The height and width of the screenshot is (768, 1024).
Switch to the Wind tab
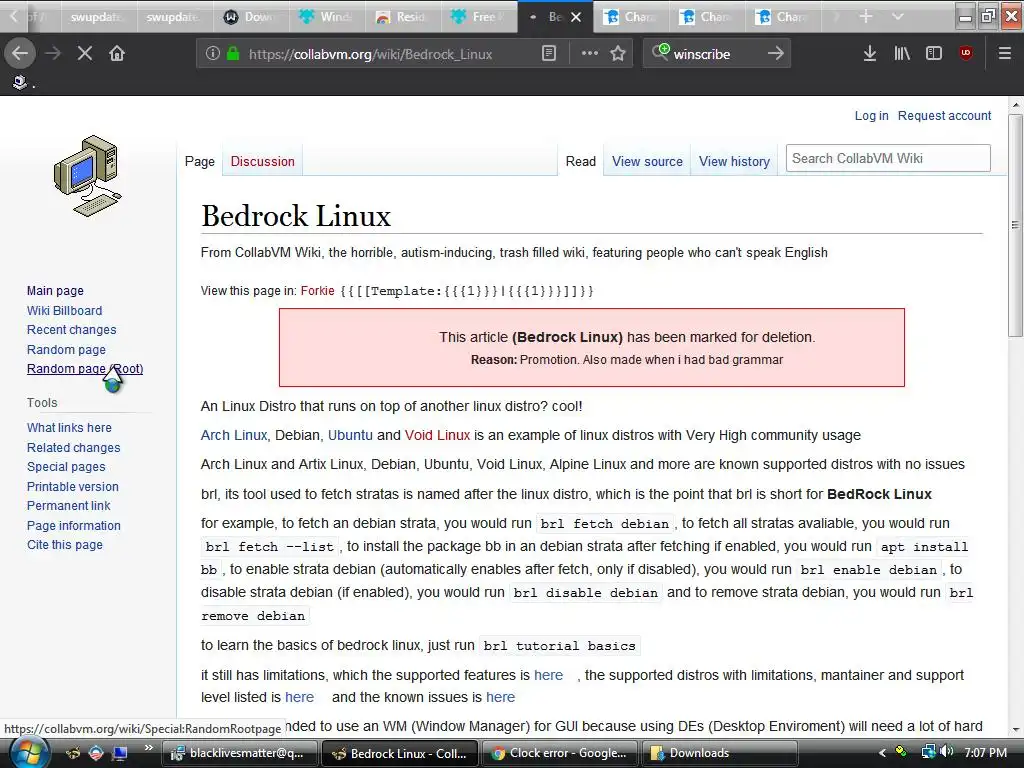(x=326, y=17)
